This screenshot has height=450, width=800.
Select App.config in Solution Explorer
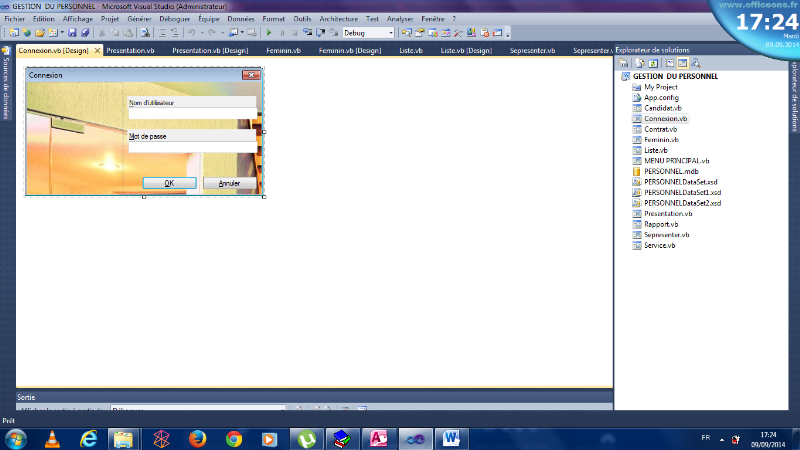661,97
